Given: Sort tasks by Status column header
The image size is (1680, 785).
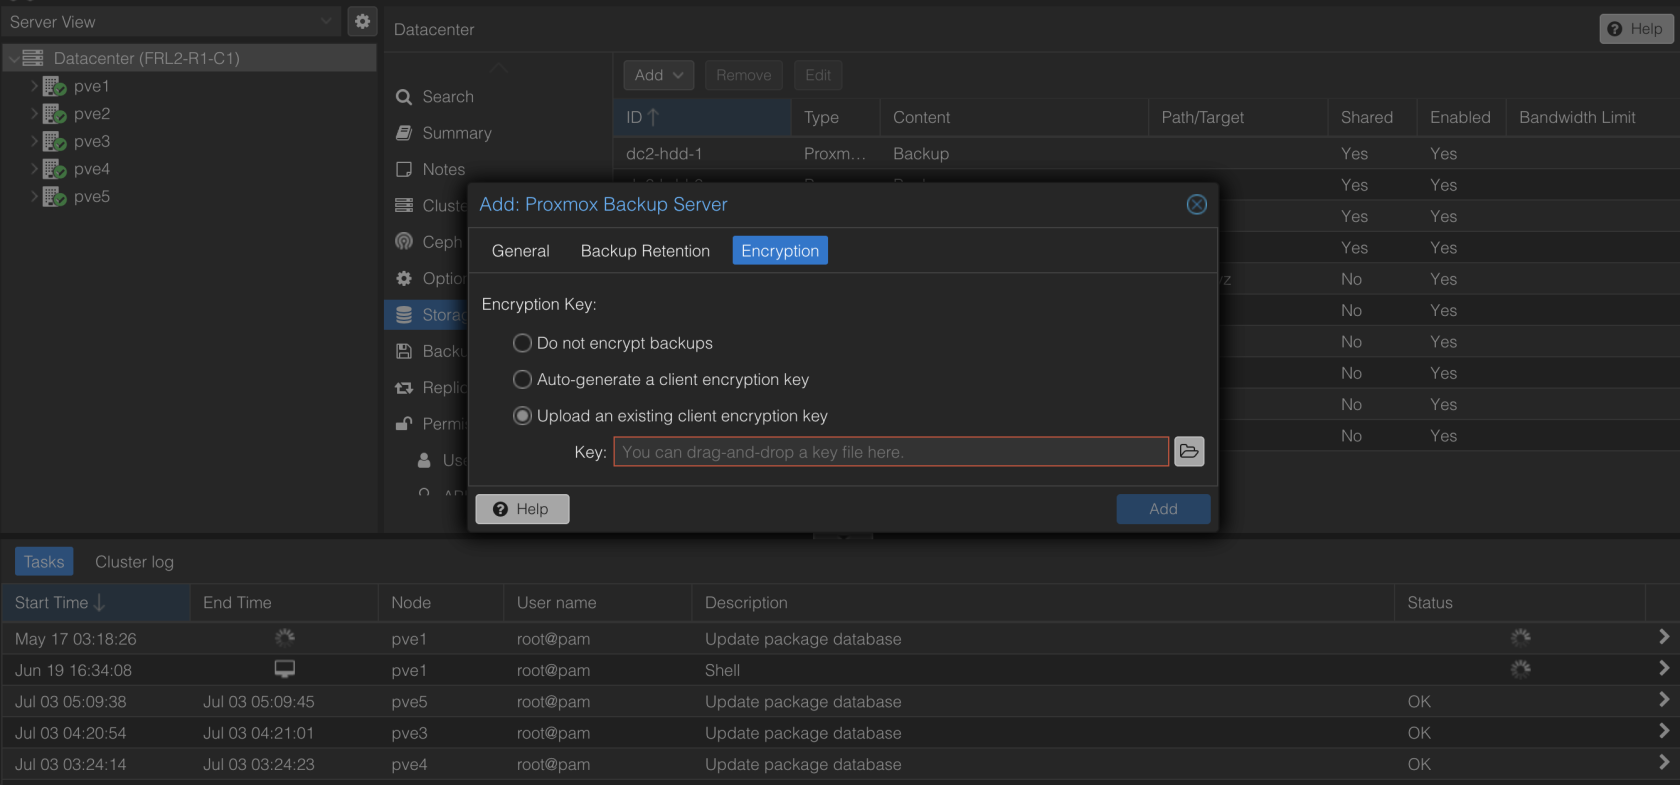Looking at the screenshot, I should pyautogui.click(x=1519, y=603).
